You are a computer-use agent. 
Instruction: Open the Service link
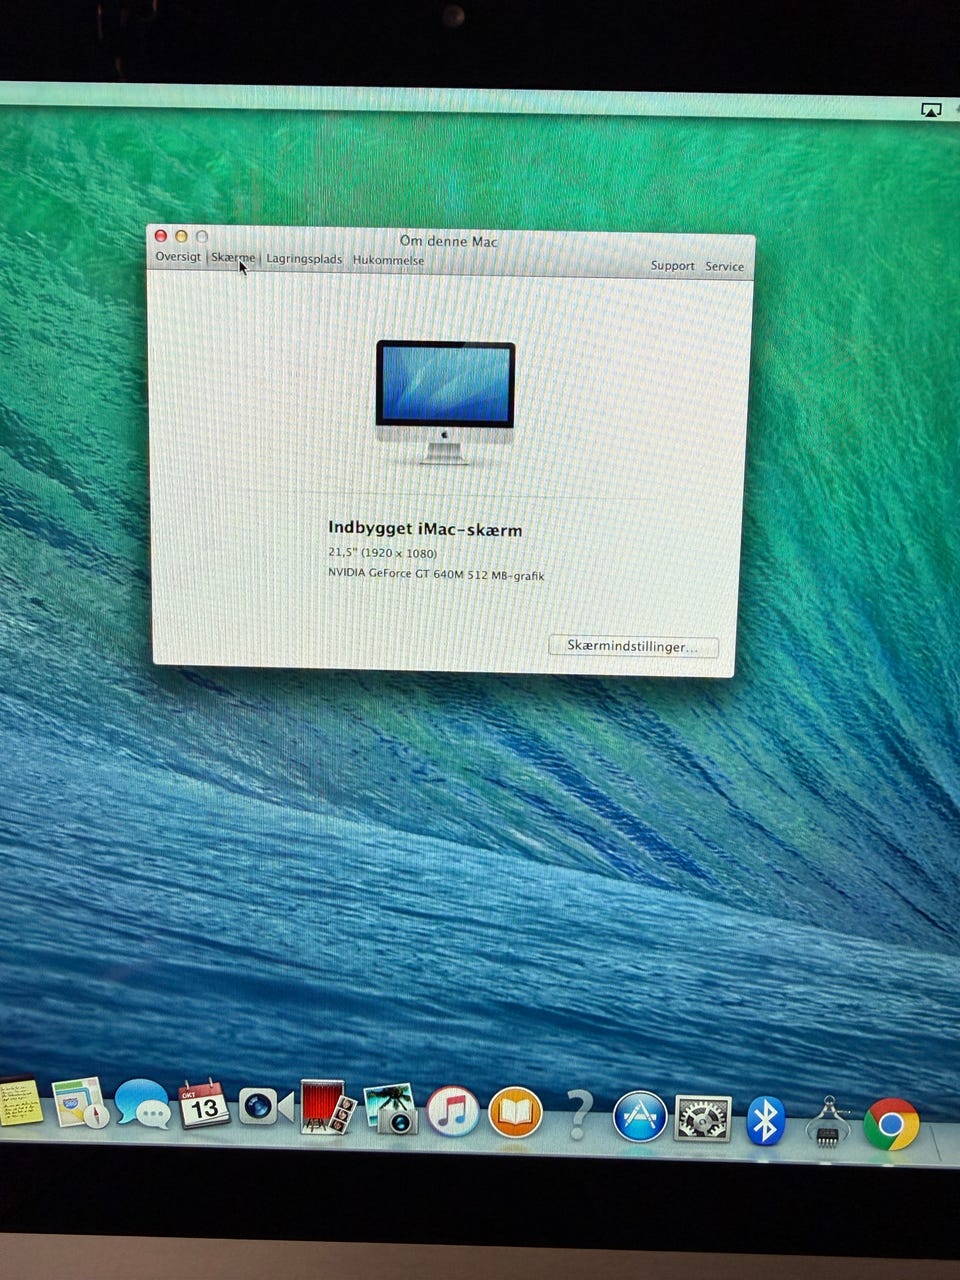(724, 266)
